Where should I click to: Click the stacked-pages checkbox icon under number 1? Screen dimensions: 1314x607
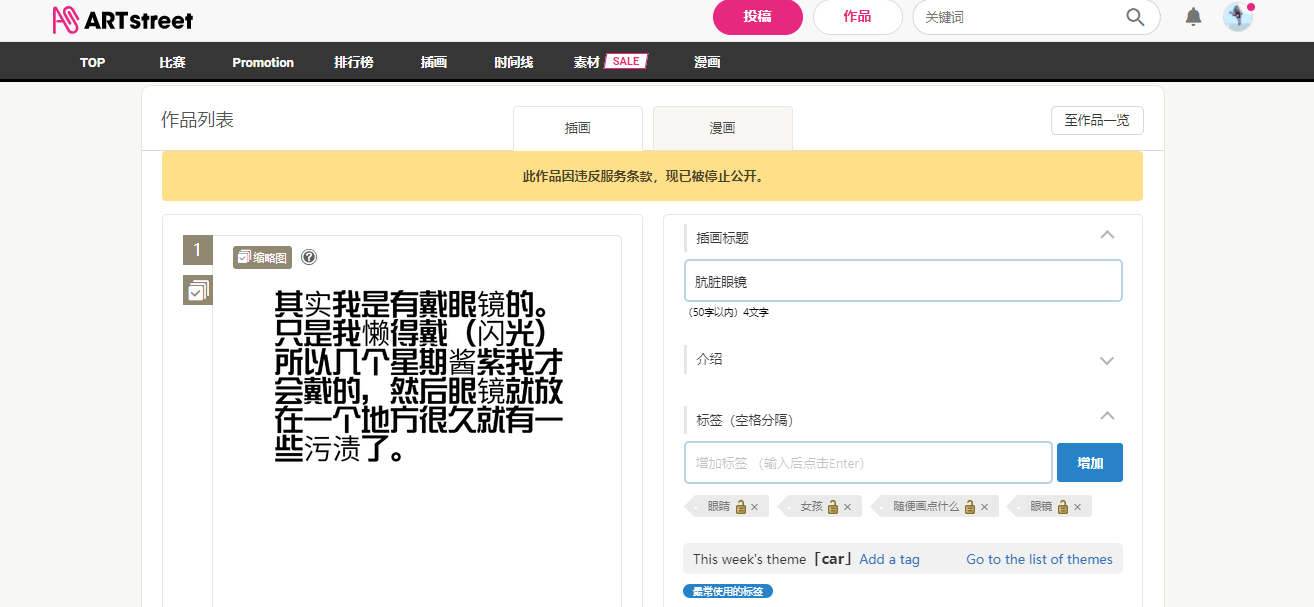coord(198,290)
